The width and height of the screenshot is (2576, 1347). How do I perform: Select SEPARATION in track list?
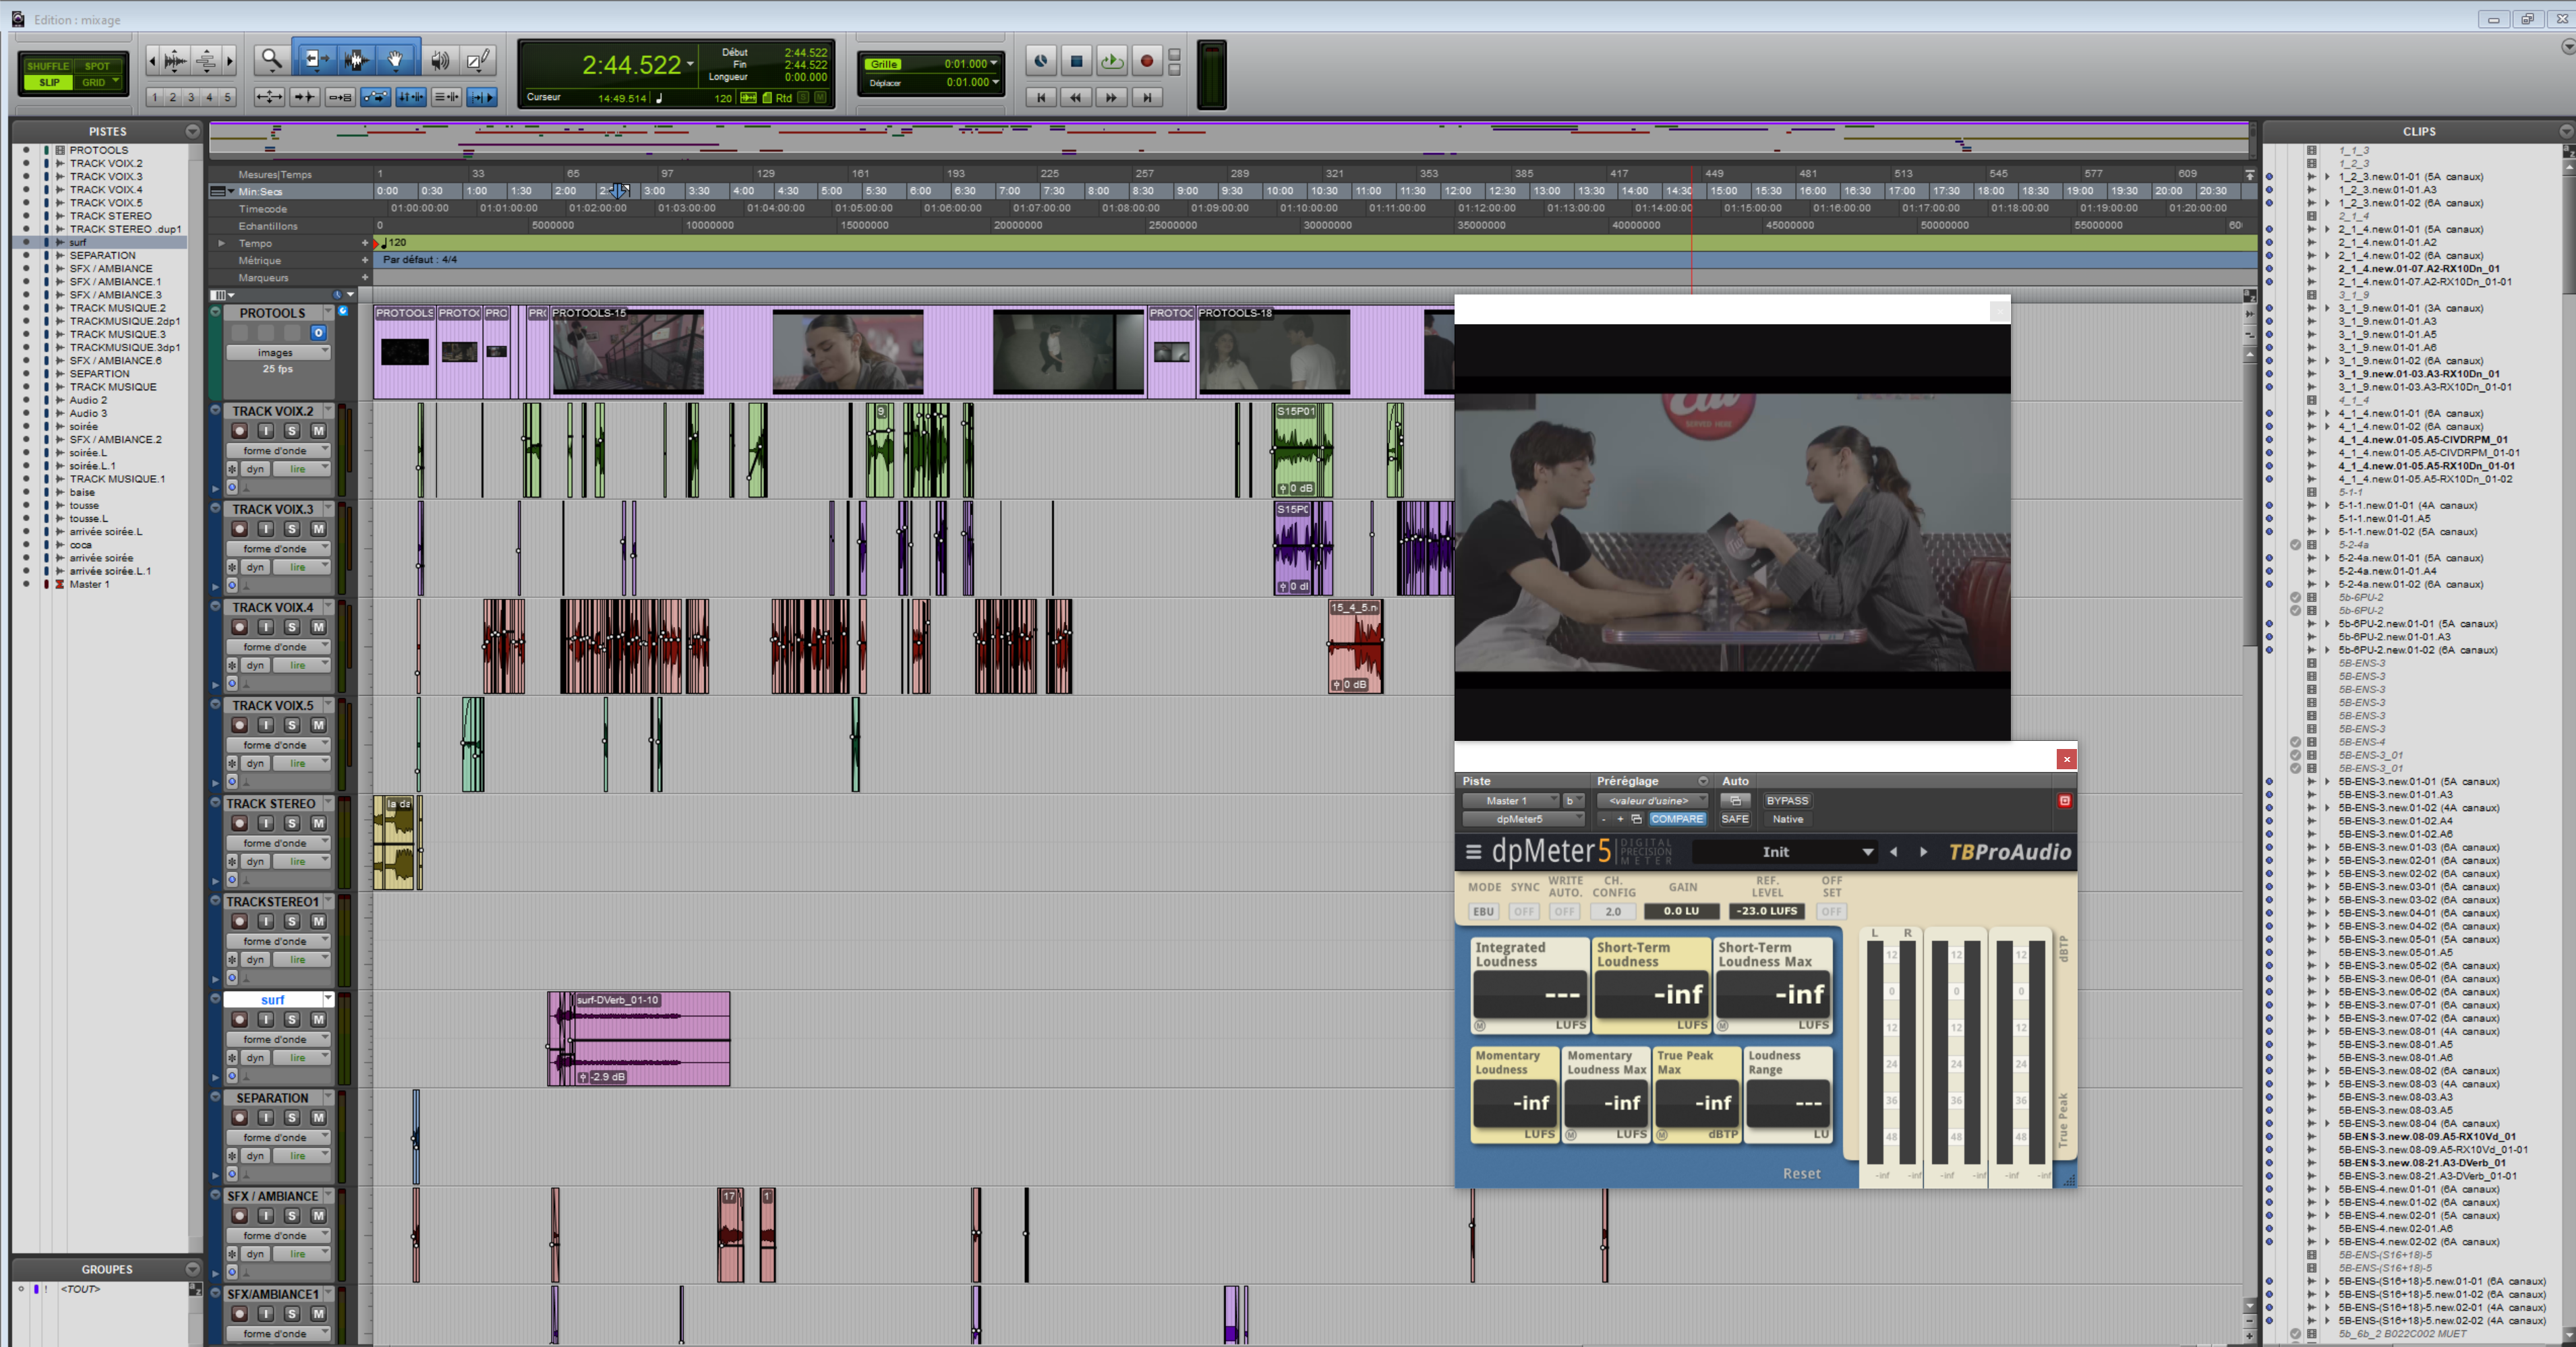(x=102, y=255)
